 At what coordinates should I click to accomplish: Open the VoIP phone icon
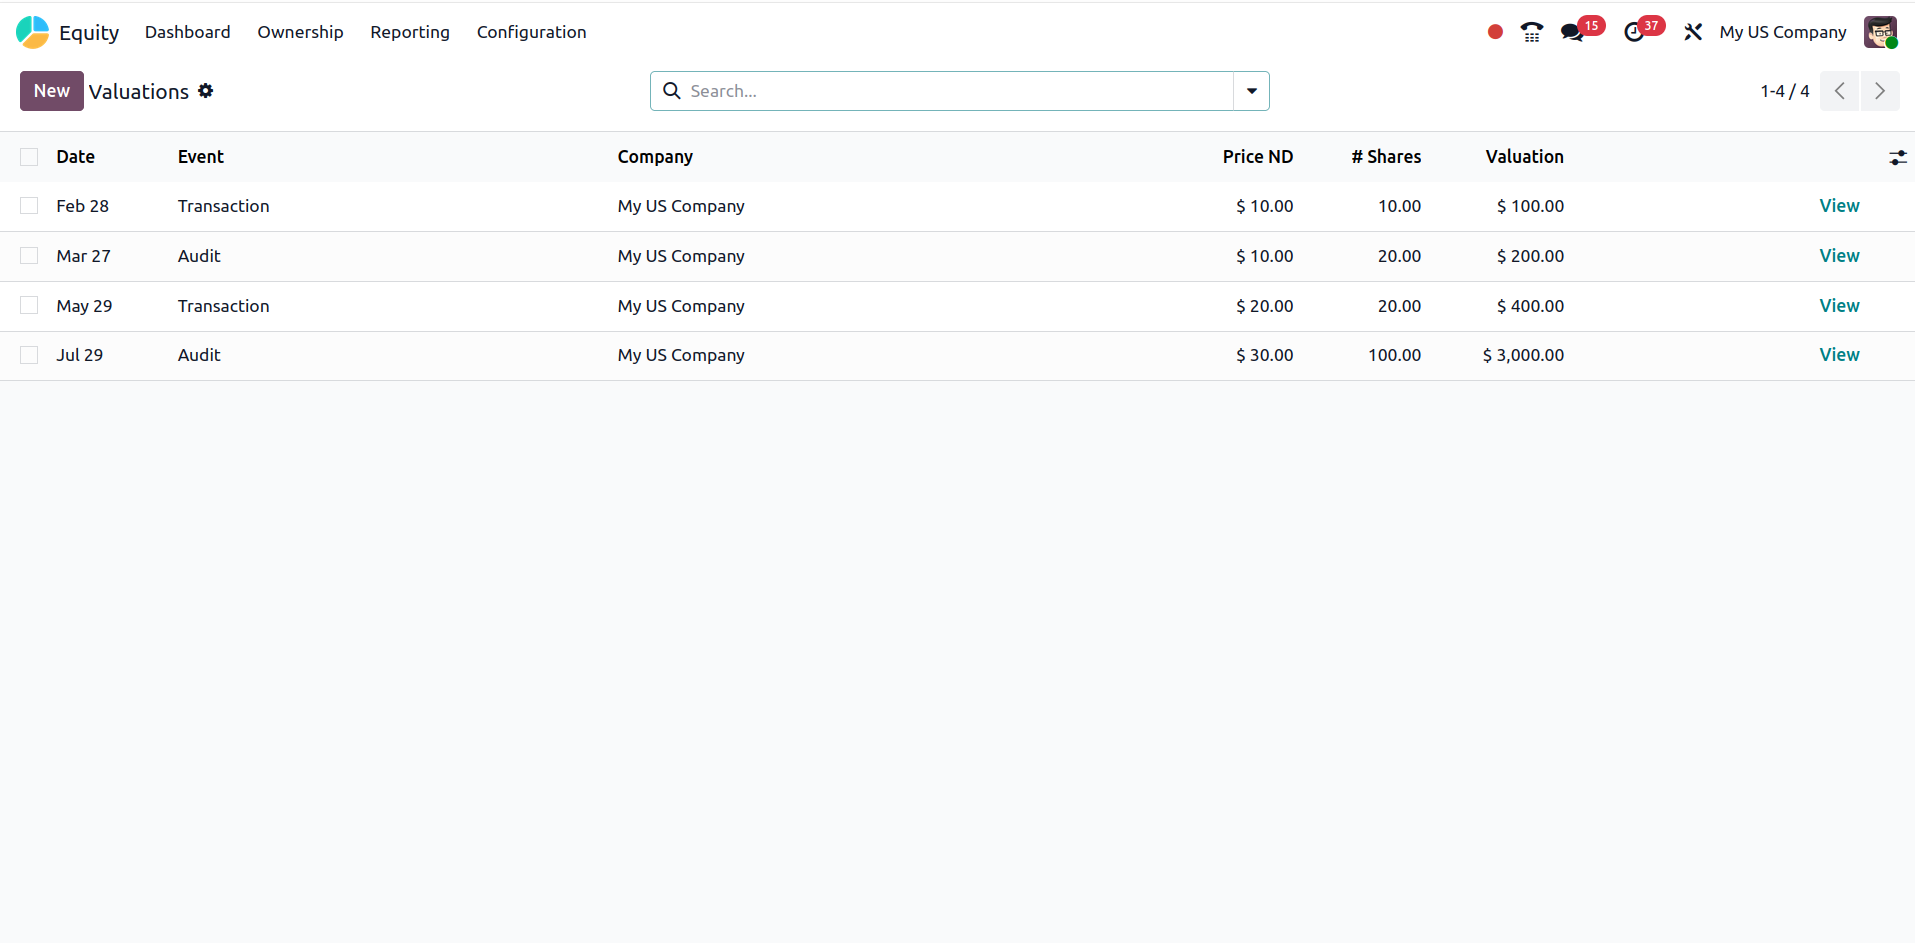(1531, 32)
